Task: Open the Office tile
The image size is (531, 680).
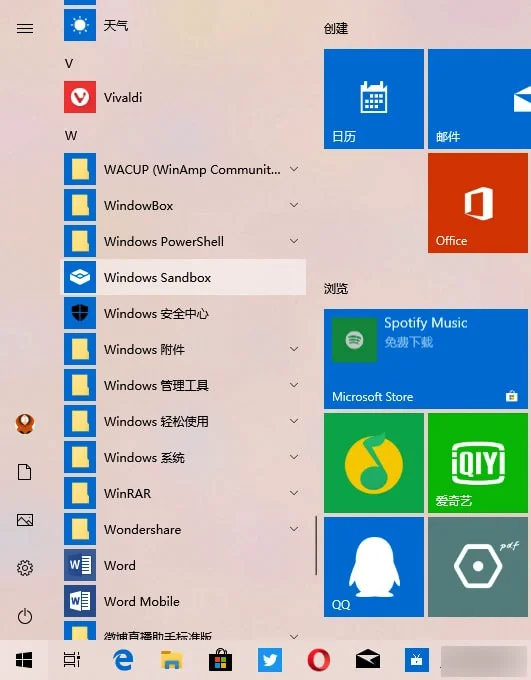Action: (x=478, y=203)
